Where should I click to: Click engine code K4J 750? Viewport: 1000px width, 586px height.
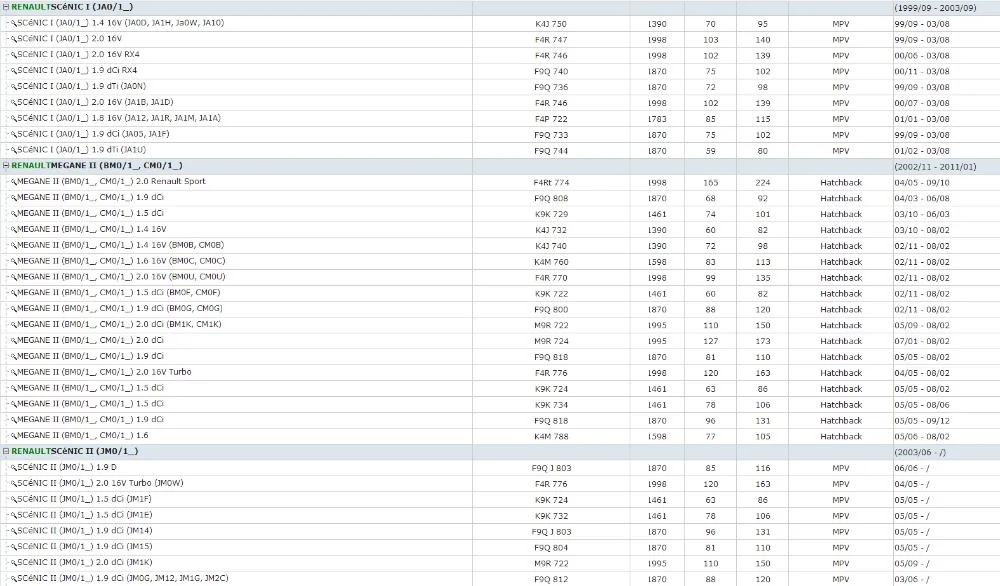[x=551, y=24]
